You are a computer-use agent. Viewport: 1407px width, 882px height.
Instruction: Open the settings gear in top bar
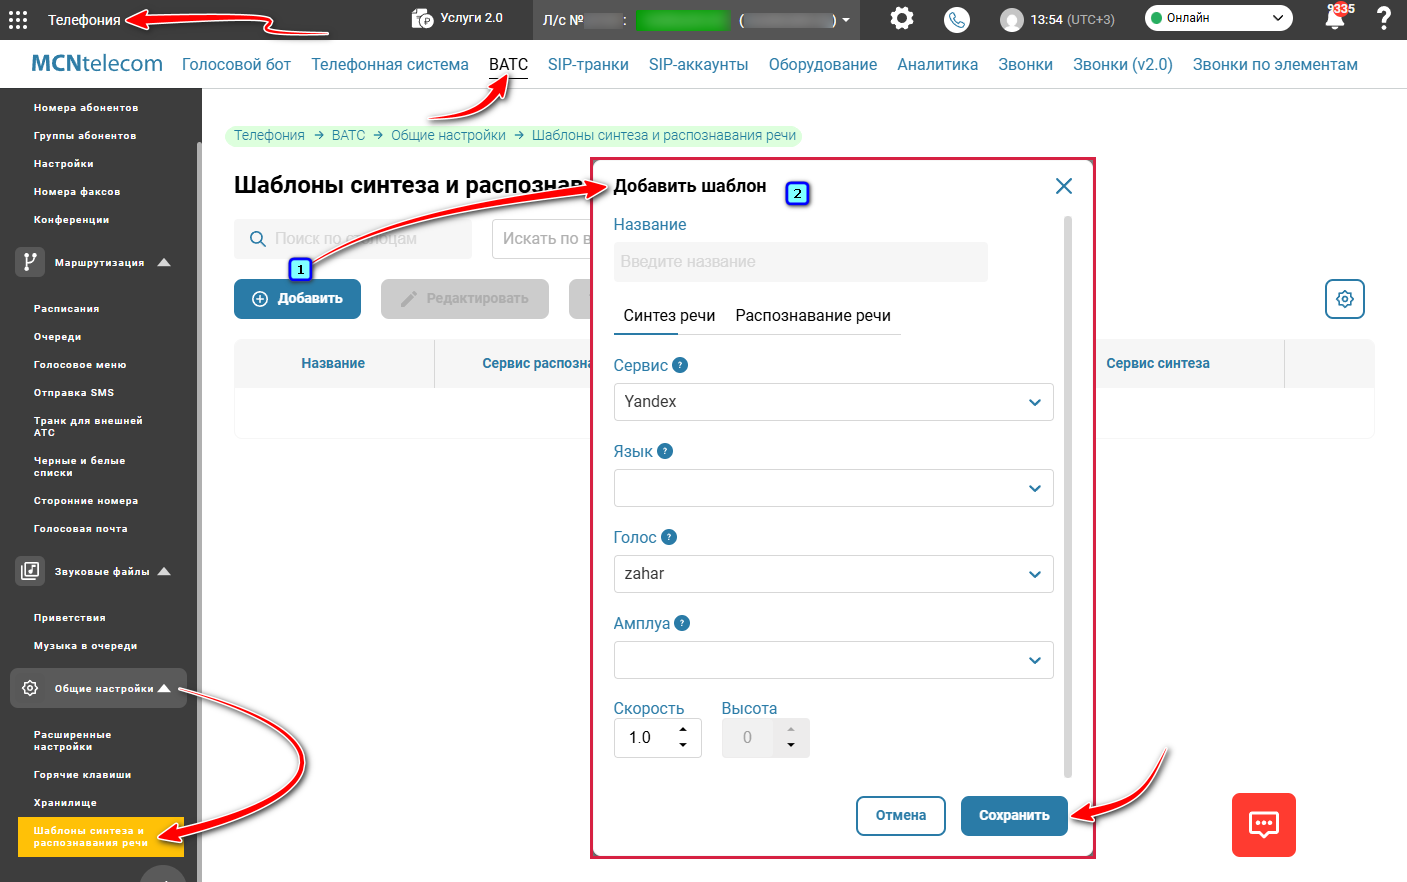coord(902,18)
